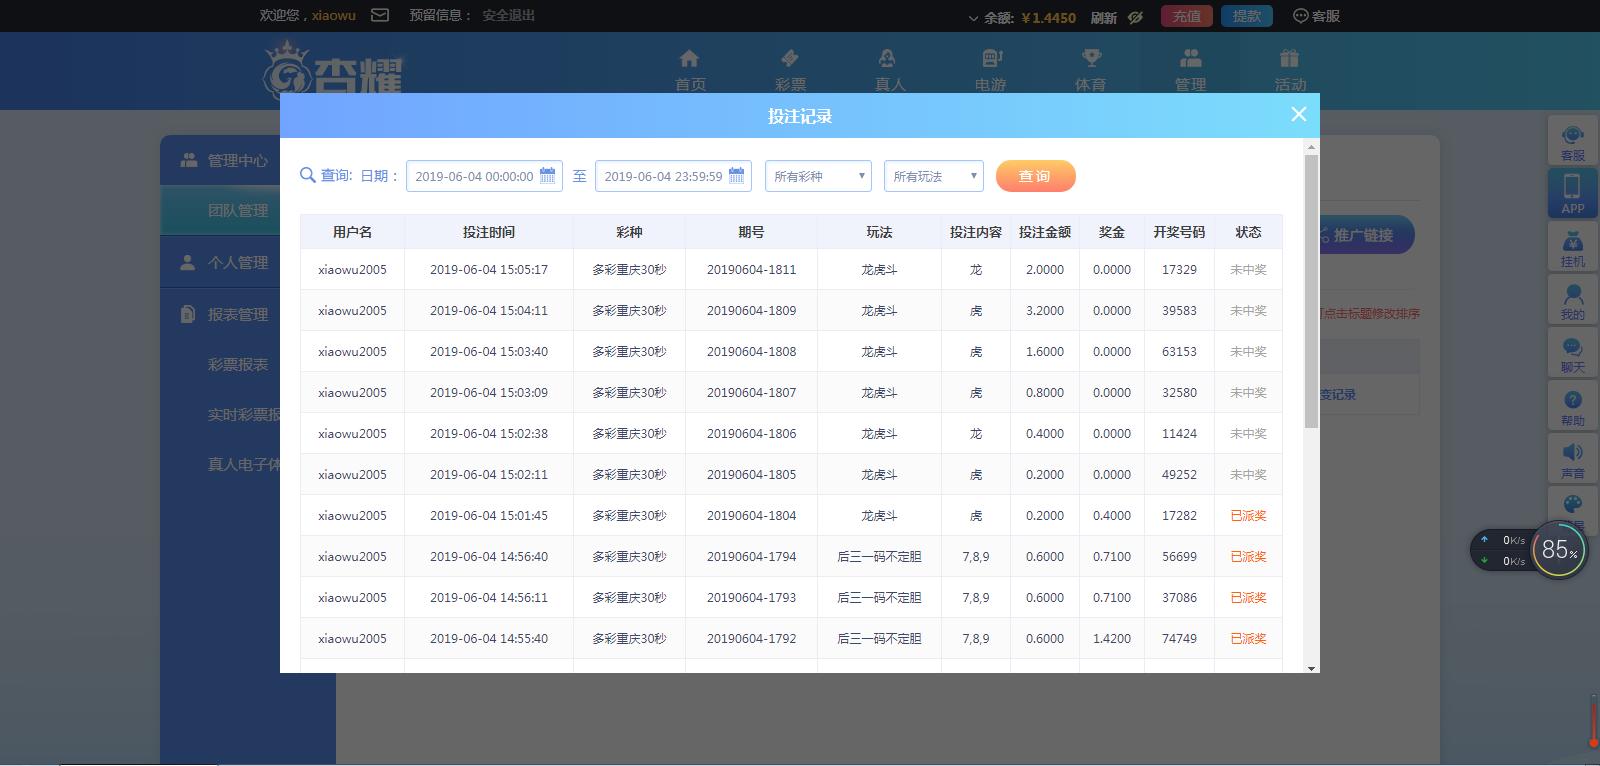Toggle the balance hide eye icon

(1135, 17)
